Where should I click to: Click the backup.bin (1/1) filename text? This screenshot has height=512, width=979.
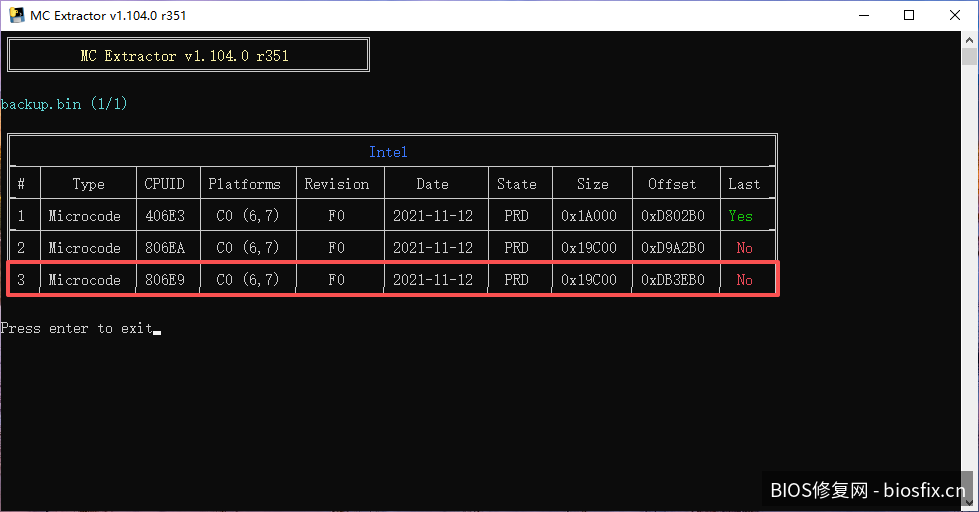click(x=64, y=104)
